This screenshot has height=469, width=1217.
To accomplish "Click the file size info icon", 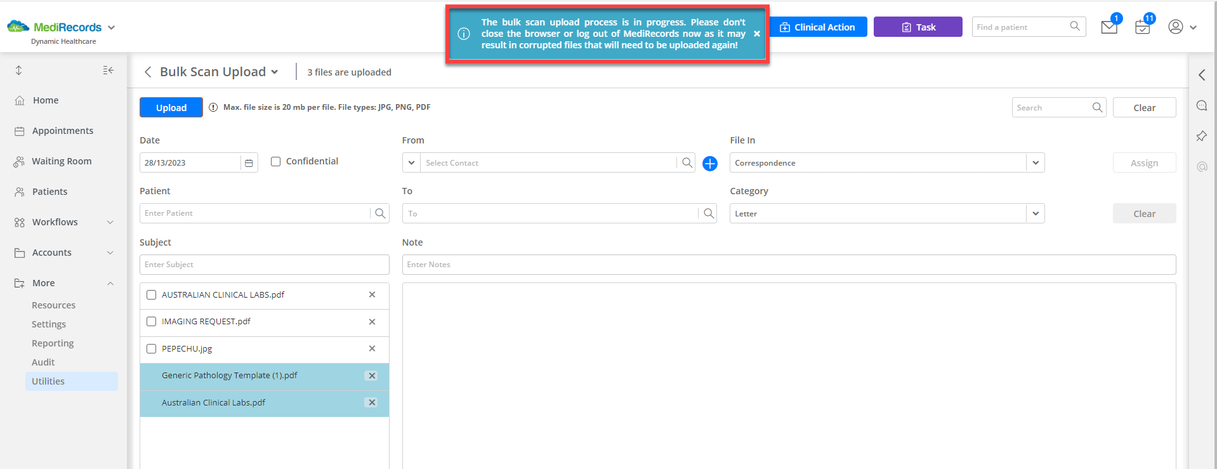I will [x=213, y=107].
